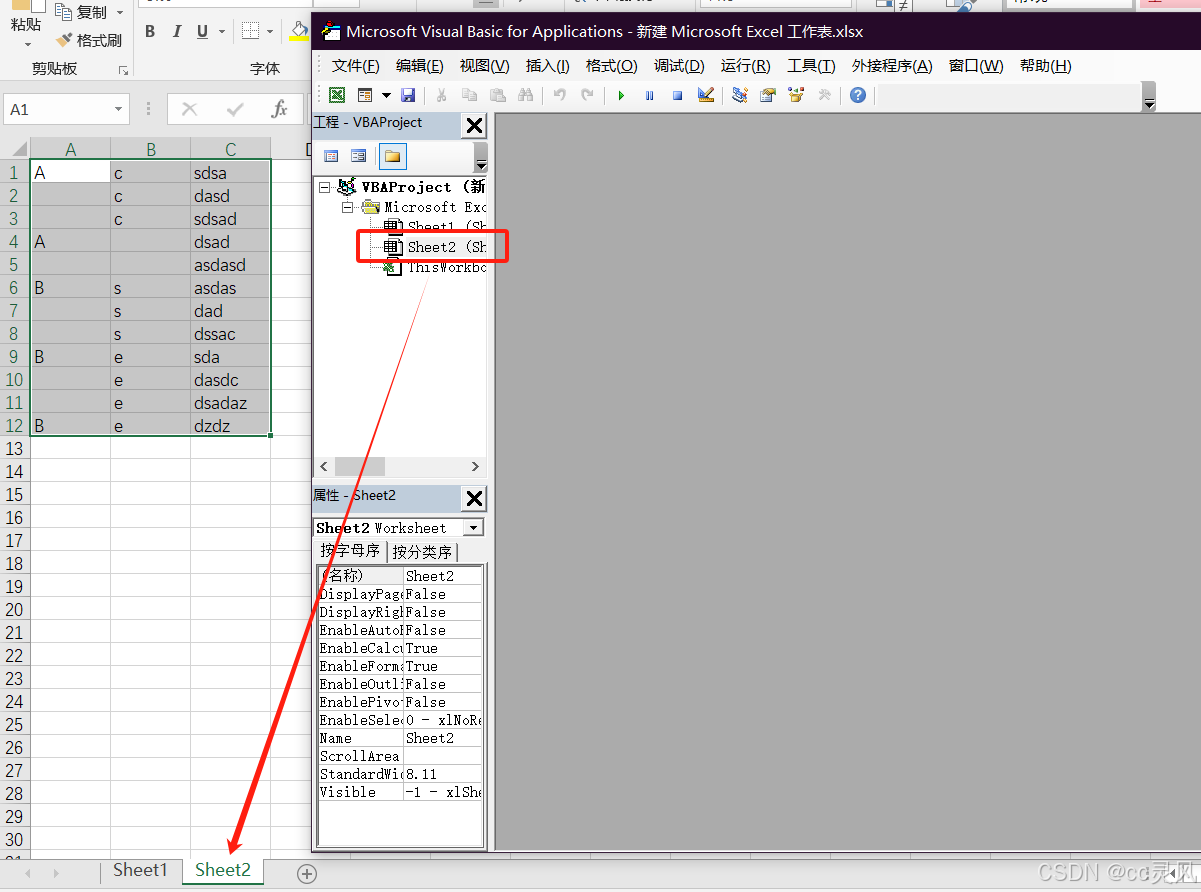
Task: Collapse the VBAProject tree node
Action: [x=324, y=187]
